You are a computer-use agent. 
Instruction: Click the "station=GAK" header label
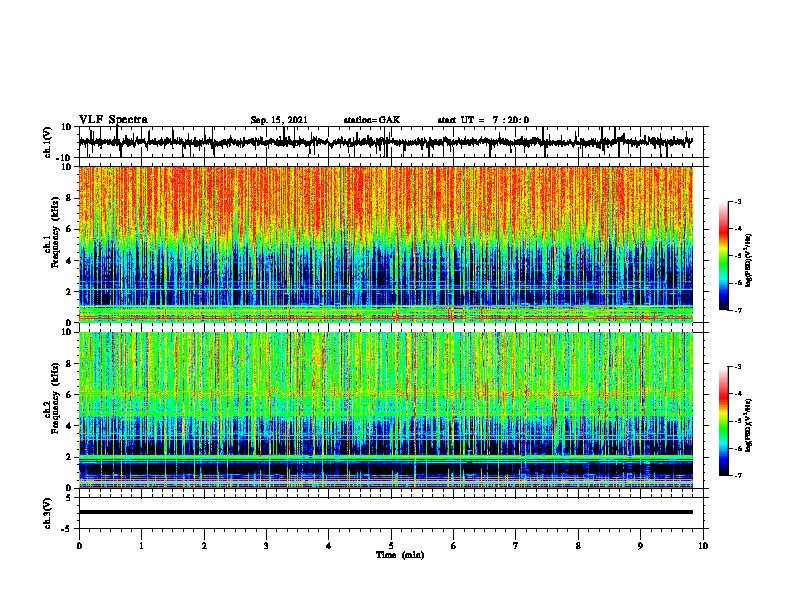(372, 120)
